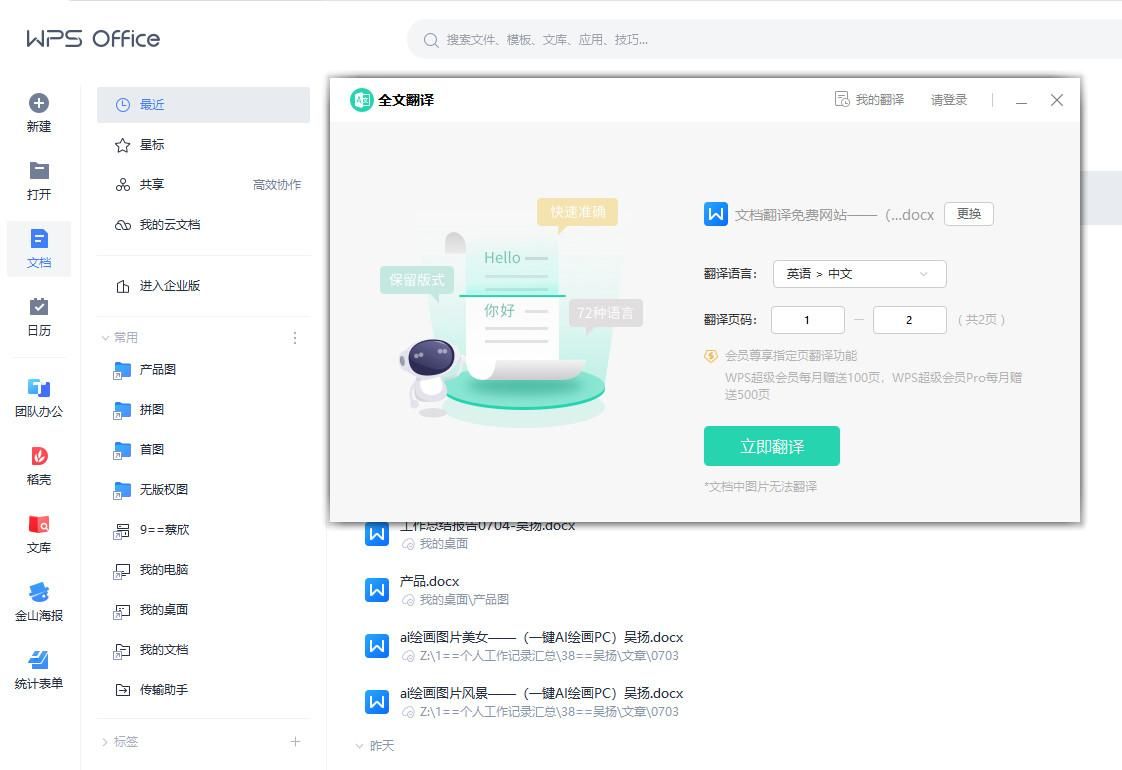This screenshot has width=1122, height=770.
Task: Close the 全文翻译 dialog
Action: pos(1057,100)
